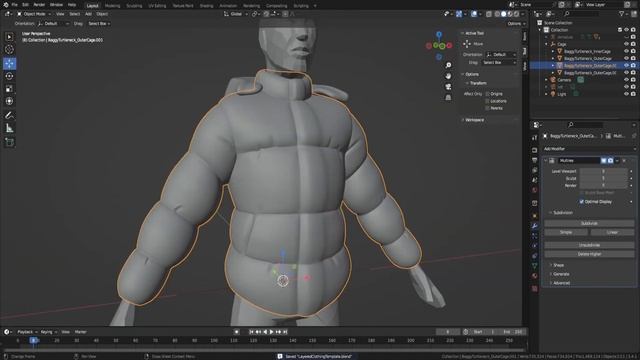
Task: Open Object Mode dropdown
Action: [34, 14]
